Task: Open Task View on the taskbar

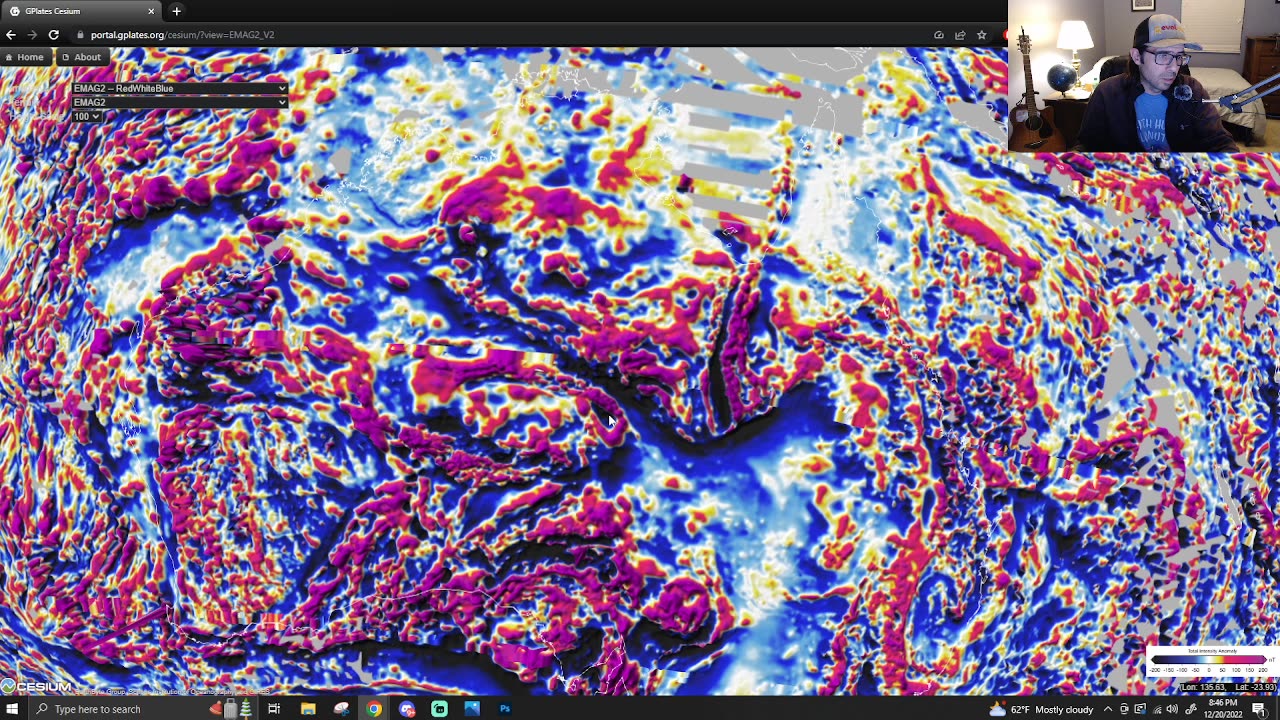Action: click(x=274, y=709)
